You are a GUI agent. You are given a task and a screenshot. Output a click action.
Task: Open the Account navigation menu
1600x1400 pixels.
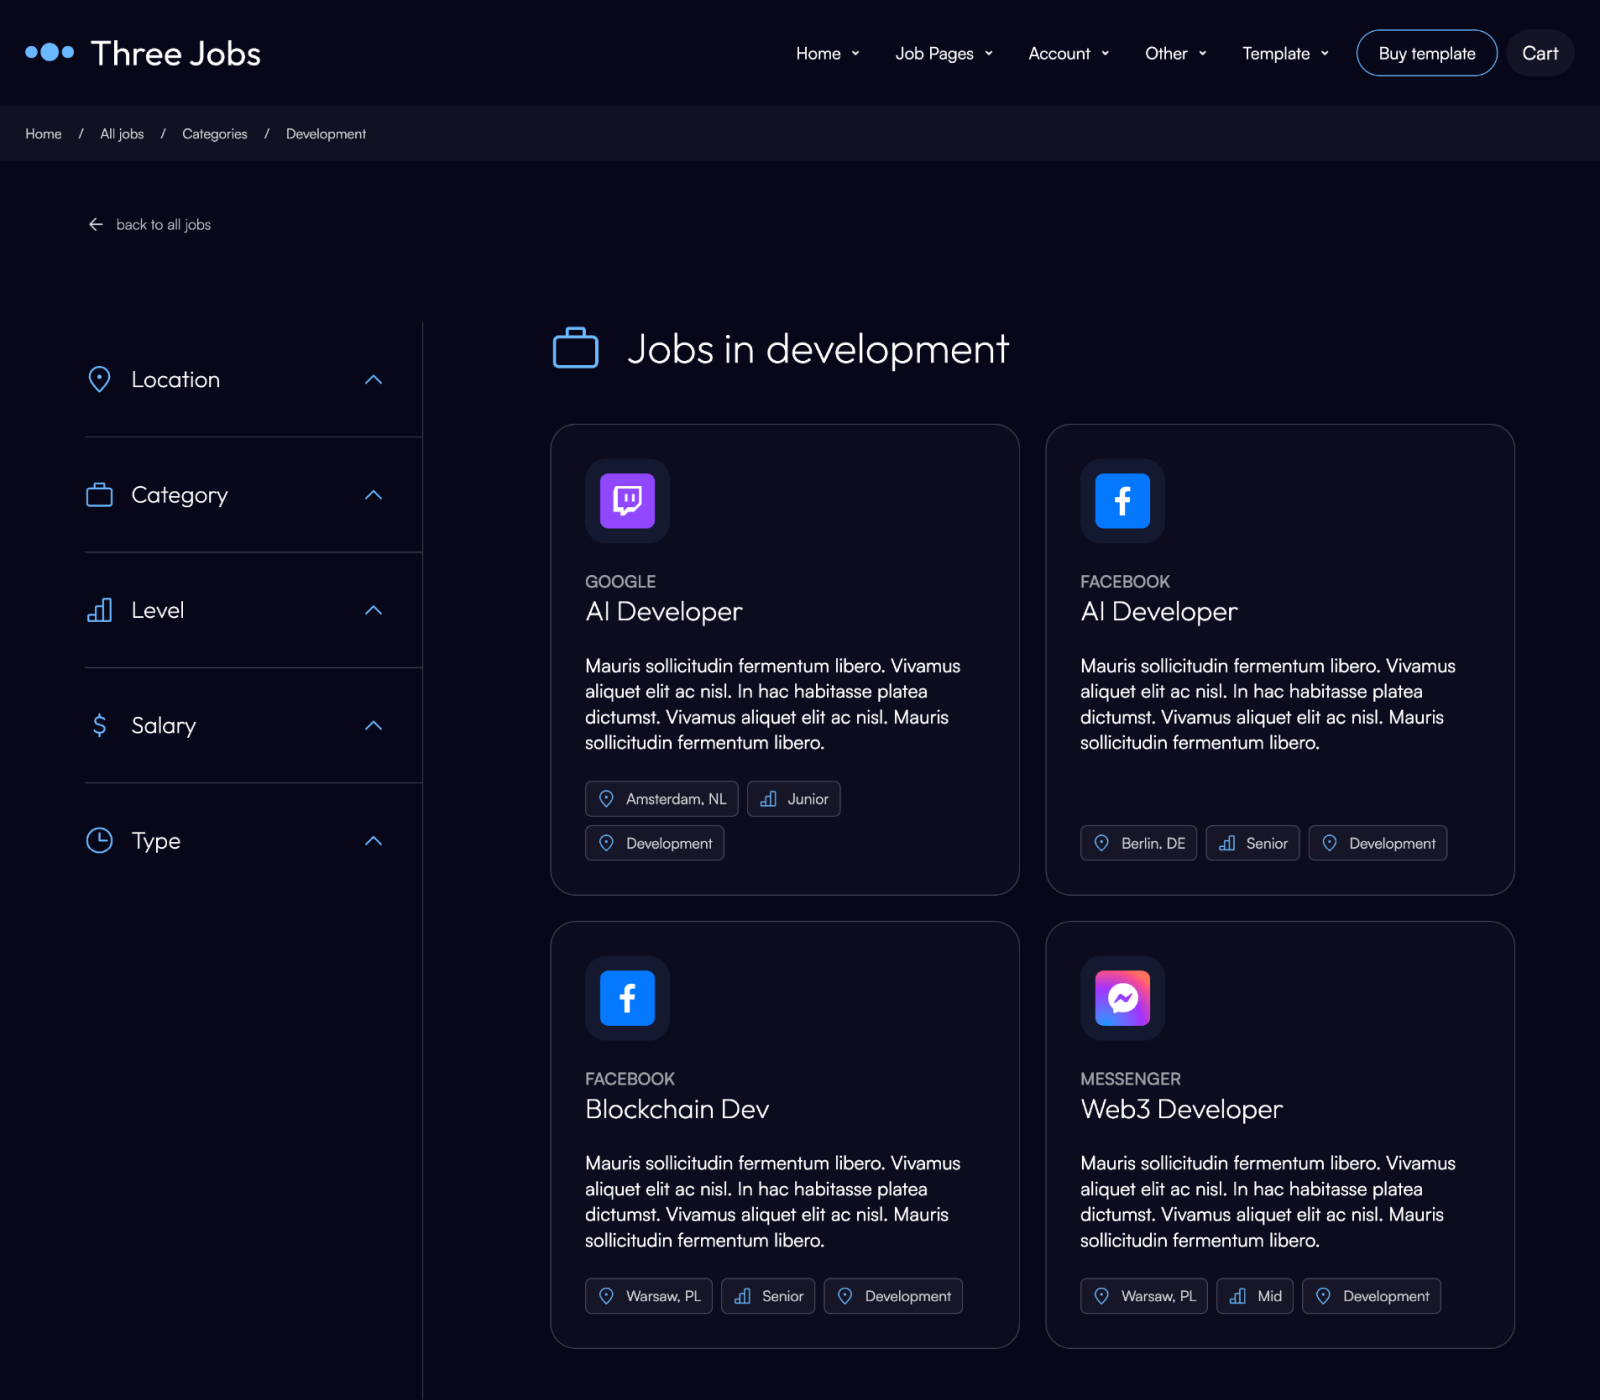pyautogui.click(x=1068, y=53)
